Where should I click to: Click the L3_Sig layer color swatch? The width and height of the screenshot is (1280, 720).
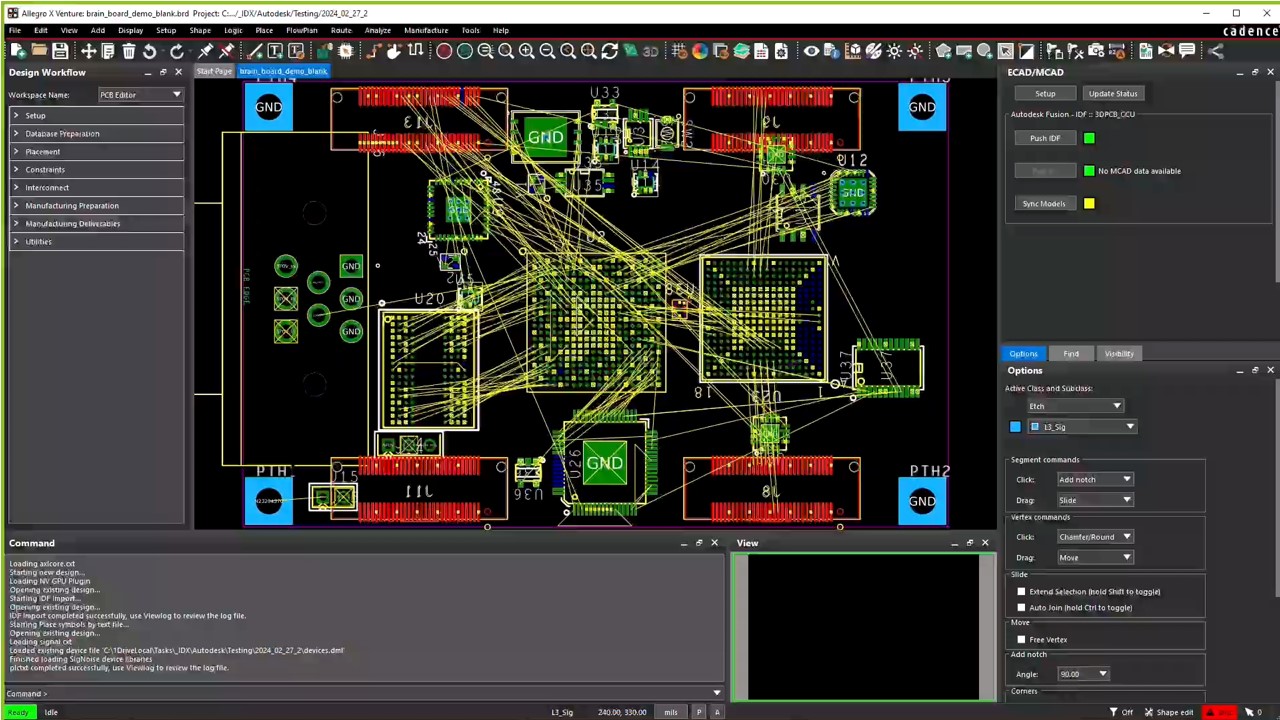(x=1015, y=426)
